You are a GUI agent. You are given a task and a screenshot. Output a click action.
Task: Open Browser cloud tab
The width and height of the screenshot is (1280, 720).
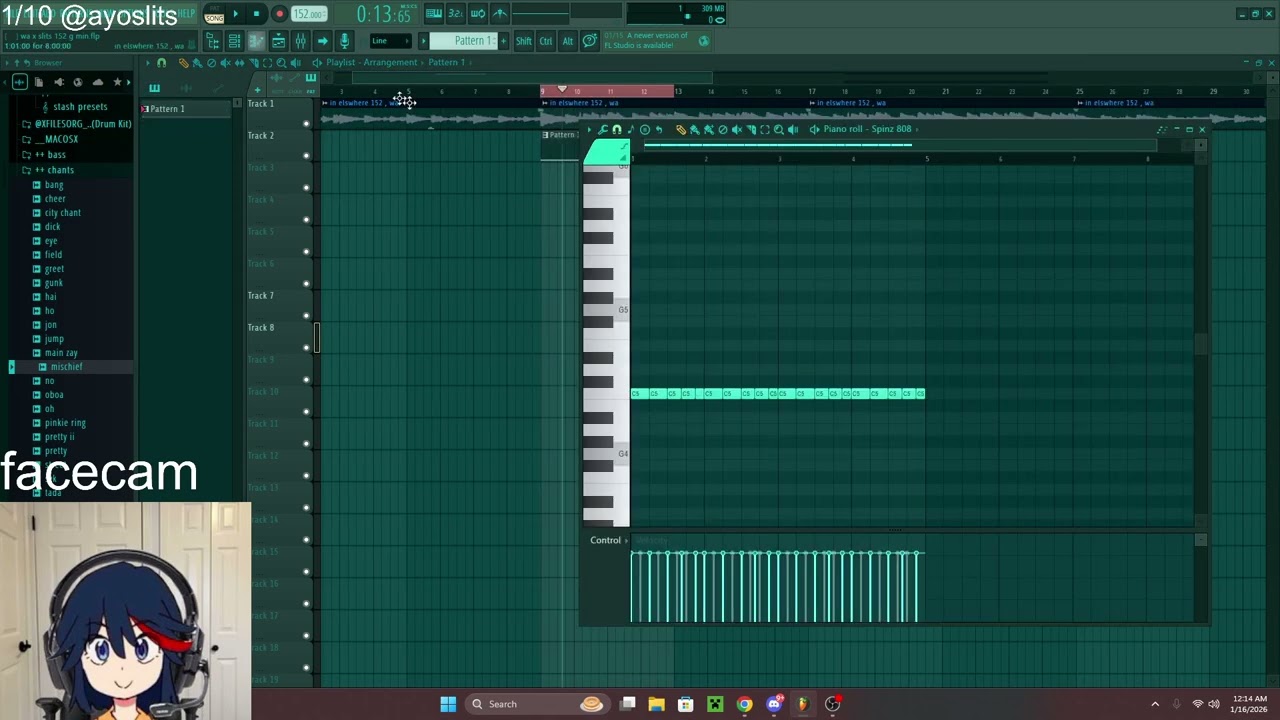click(98, 82)
